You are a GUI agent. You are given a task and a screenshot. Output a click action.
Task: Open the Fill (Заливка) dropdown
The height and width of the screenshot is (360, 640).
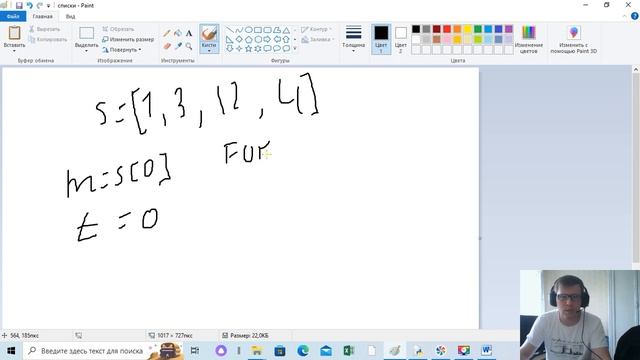[x=318, y=40]
